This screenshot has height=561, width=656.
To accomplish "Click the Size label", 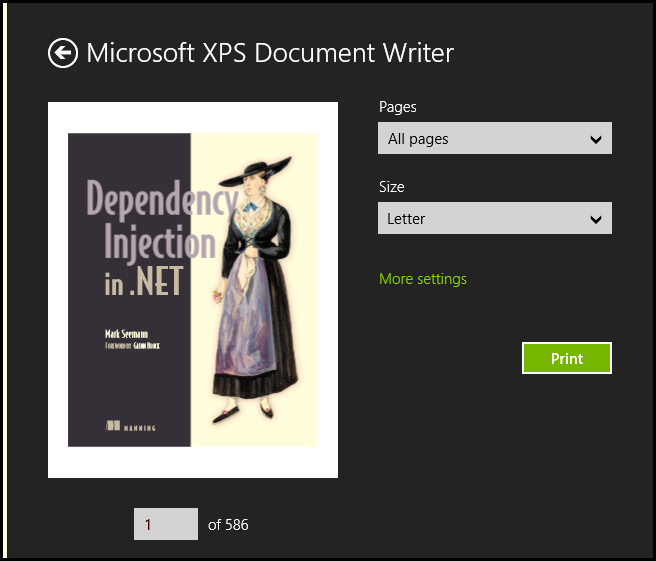I will (x=392, y=187).
